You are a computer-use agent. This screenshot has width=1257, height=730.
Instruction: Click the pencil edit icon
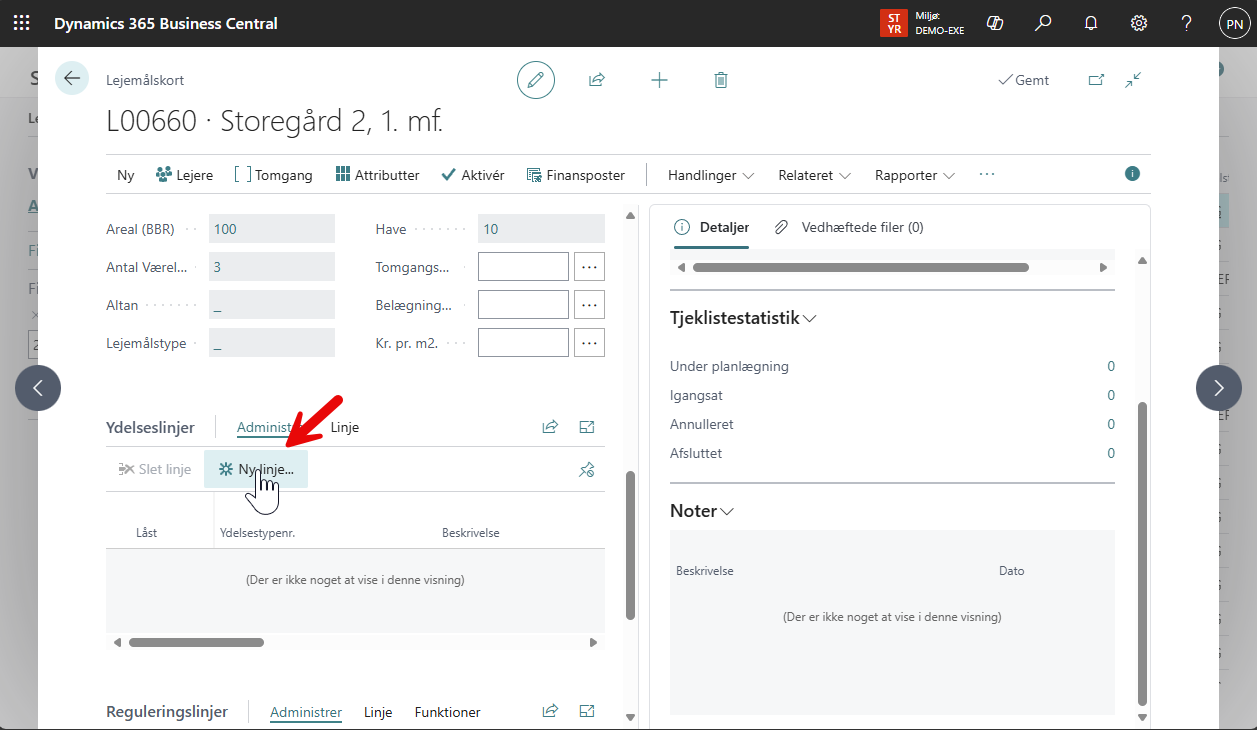535,80
